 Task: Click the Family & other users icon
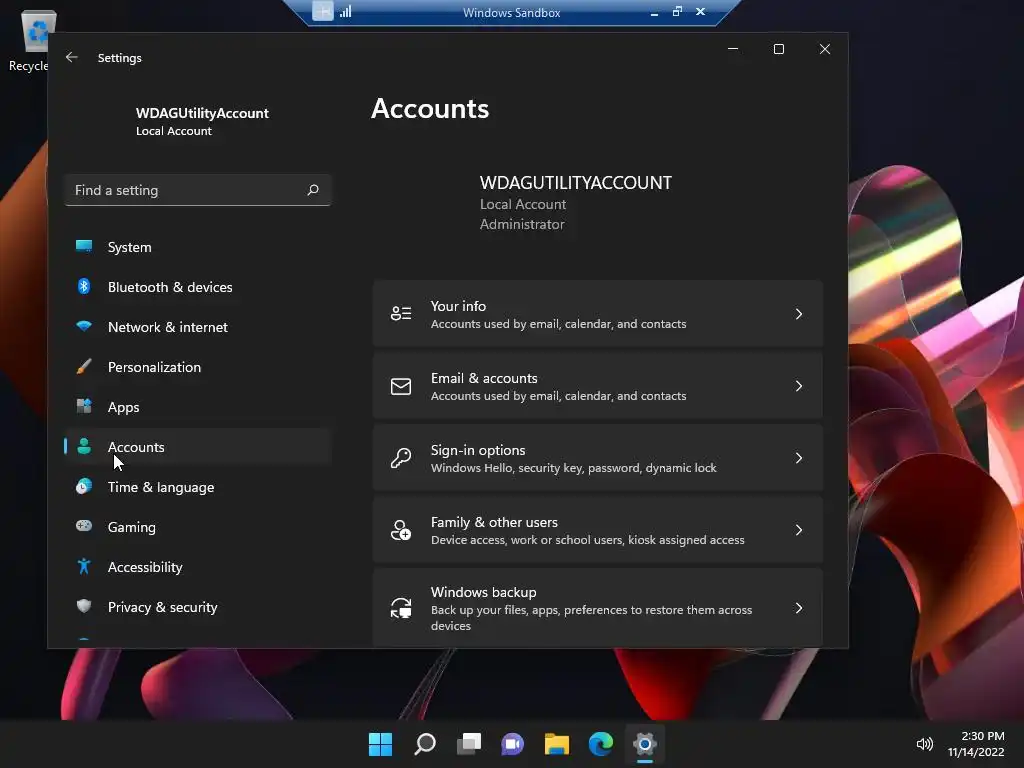401,530
